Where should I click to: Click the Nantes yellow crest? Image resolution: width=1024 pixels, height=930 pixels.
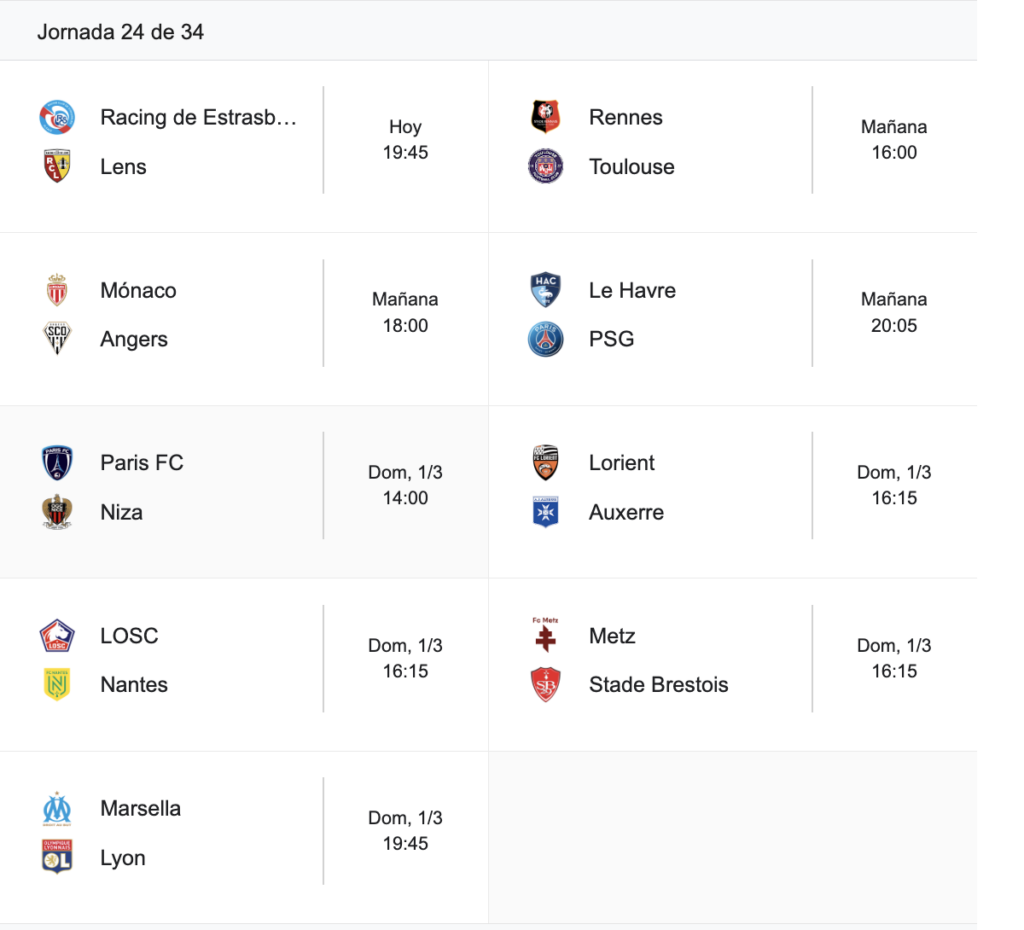tap(57, 685)
